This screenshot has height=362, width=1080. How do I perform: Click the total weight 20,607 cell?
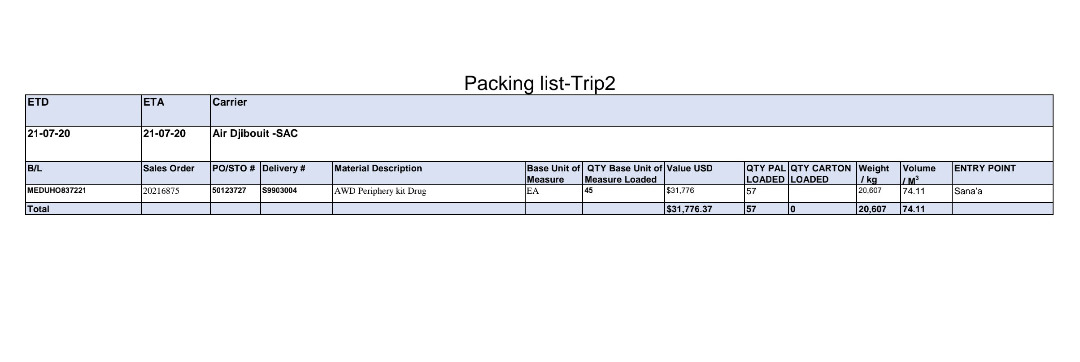point(878,209)
